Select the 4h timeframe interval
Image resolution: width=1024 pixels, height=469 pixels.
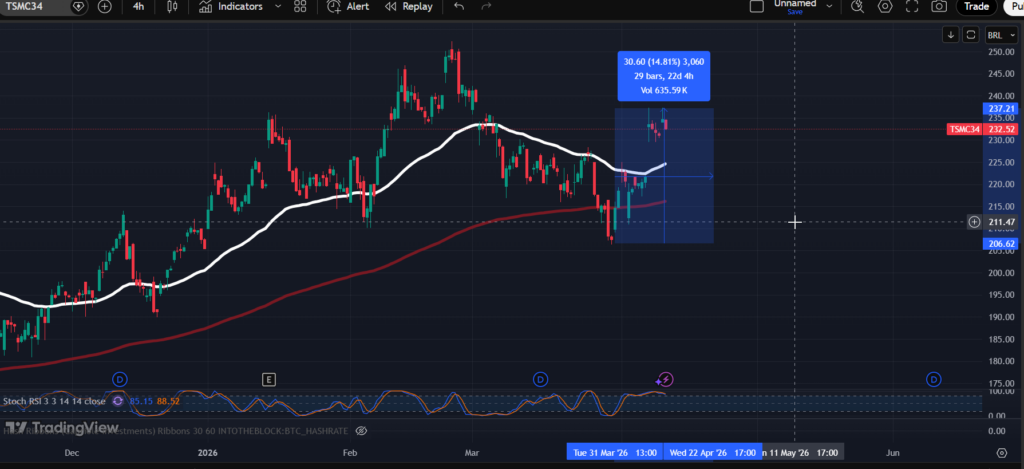click(139, 6)
